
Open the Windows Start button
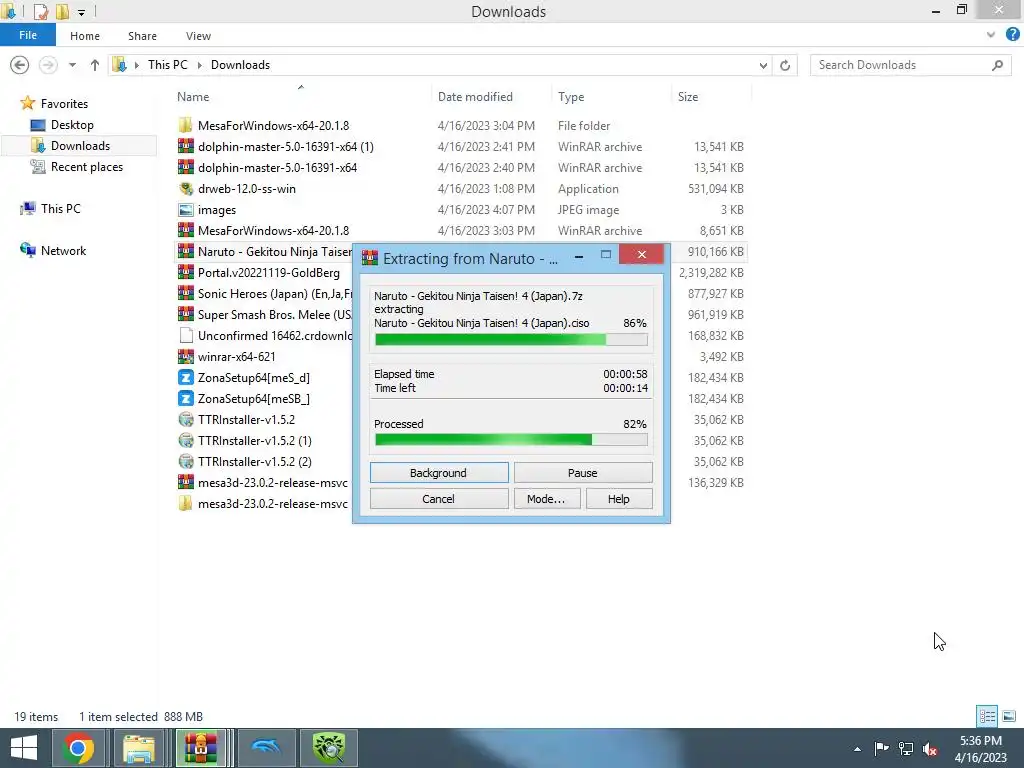(24, 748)
